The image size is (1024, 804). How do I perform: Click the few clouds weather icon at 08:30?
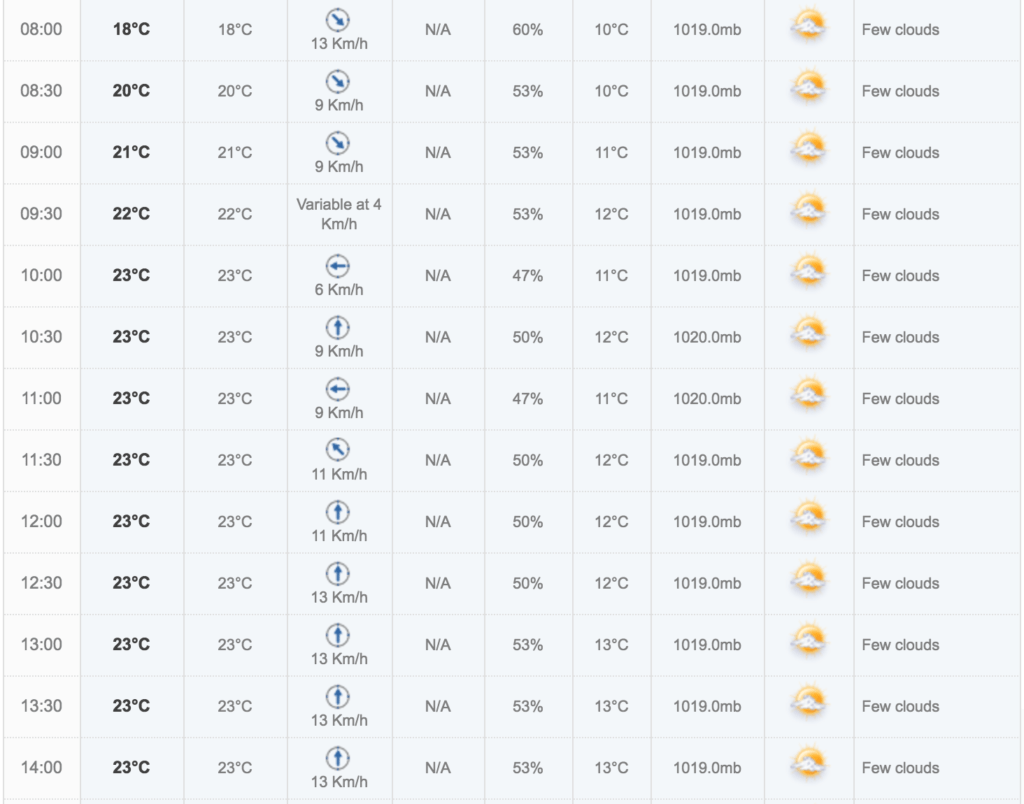pyautogui.click(x=808, y=88)
